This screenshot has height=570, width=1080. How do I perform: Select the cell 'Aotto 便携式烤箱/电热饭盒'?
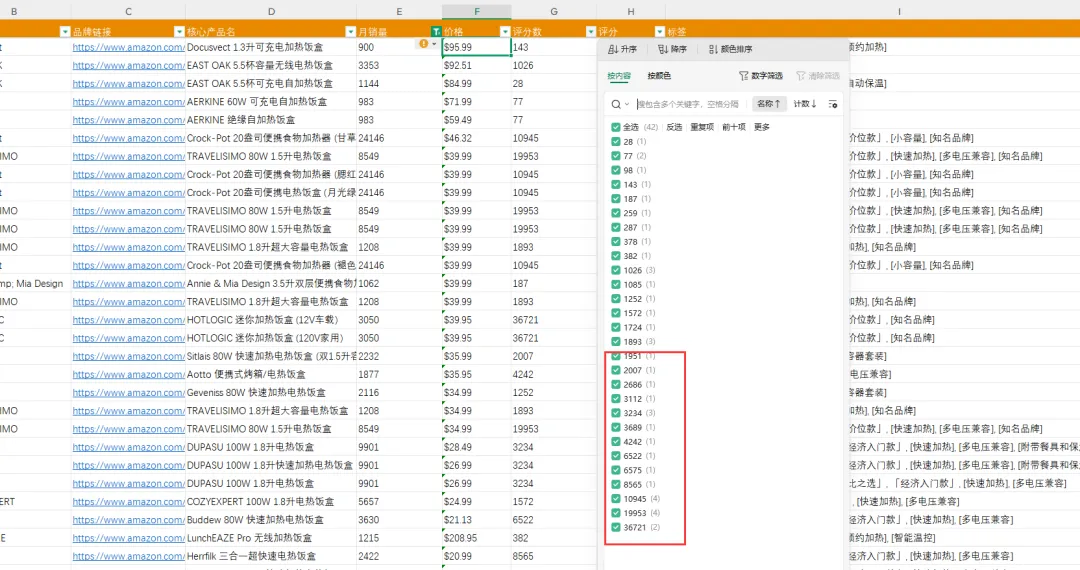click(271, 374)
